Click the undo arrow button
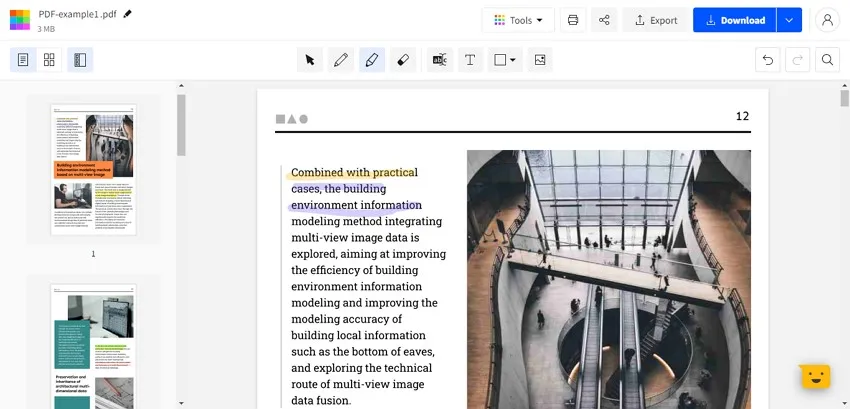 pyautogui.click(x=768, y=60)
